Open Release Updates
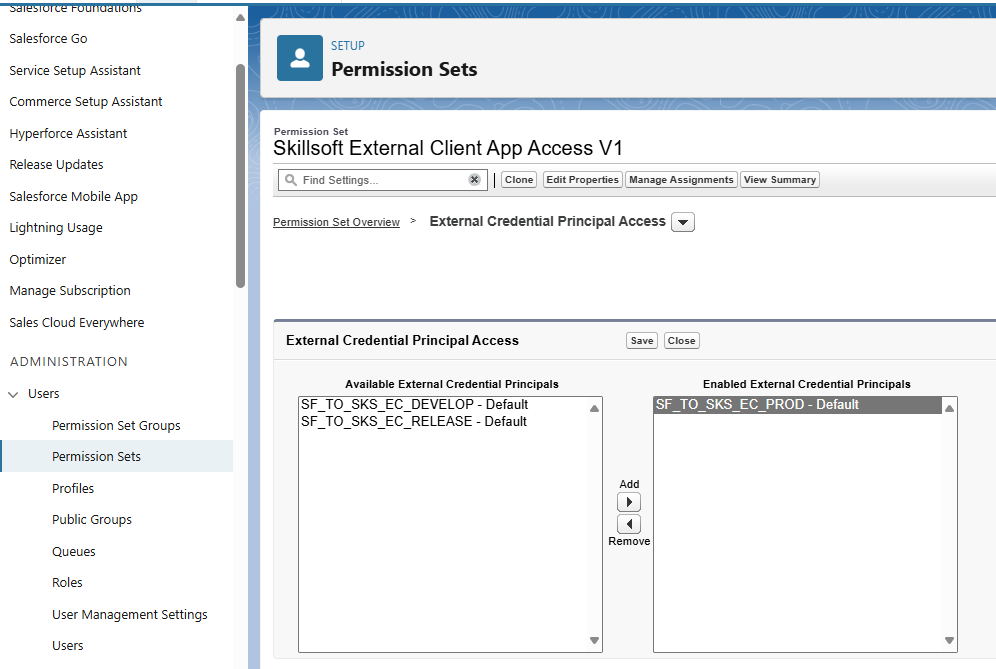Viewport: 996px width, 669px height. tap(56, 165)
